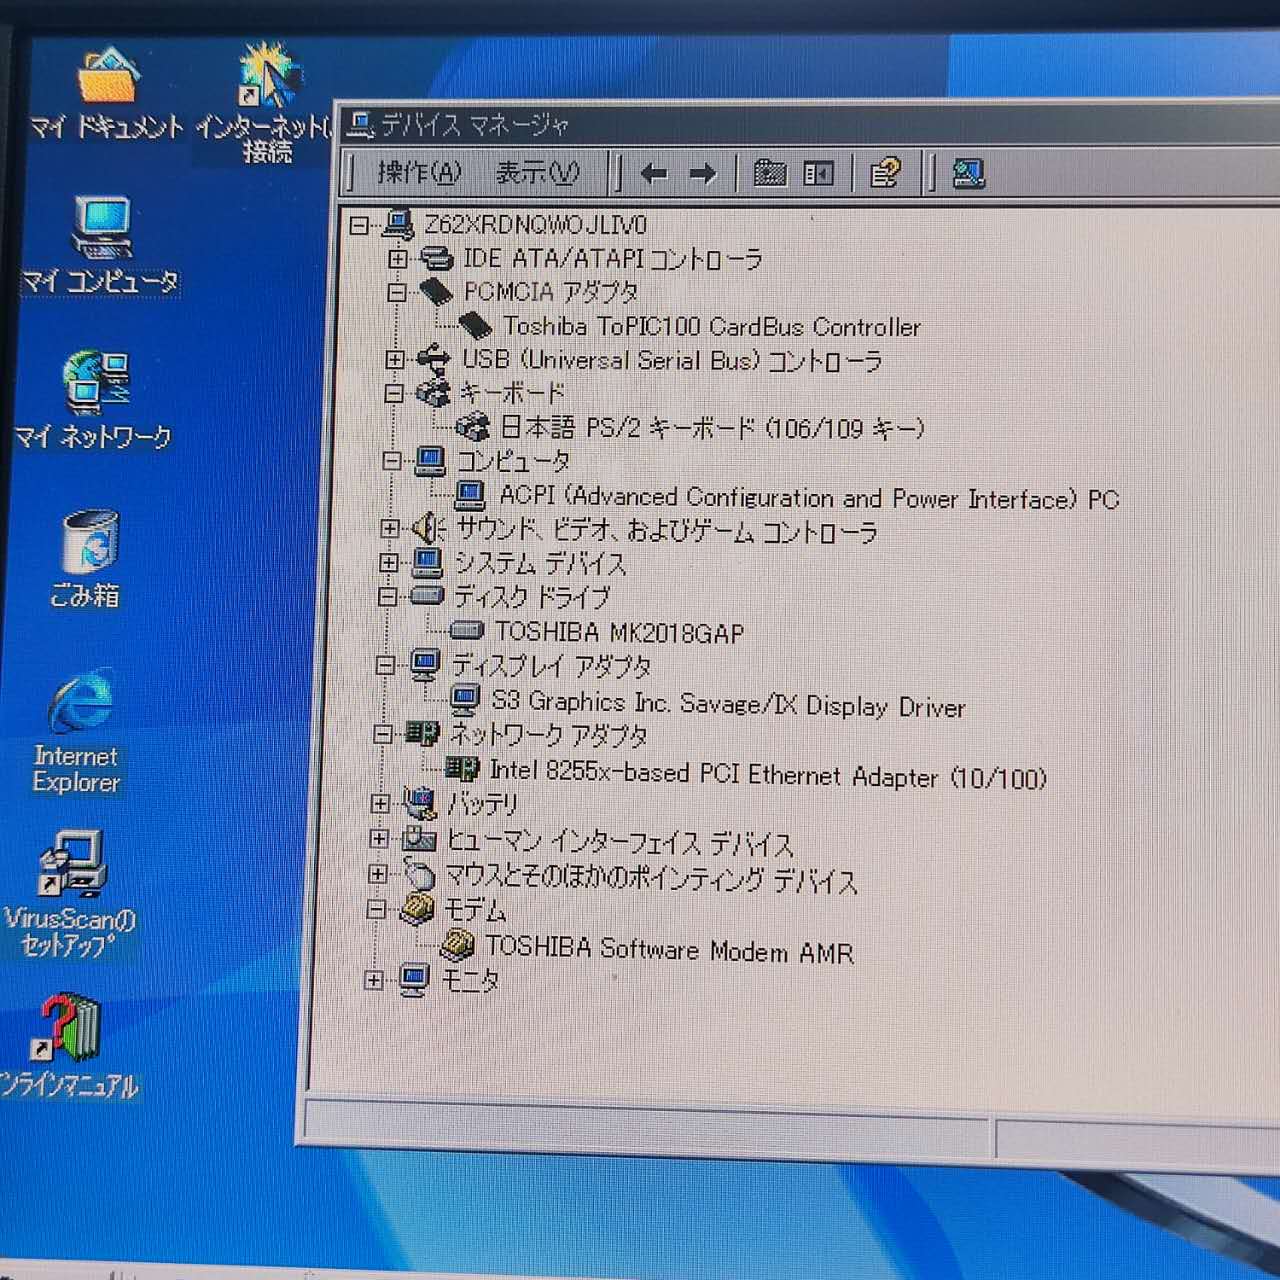Click the properties/help toolbar icon with question mark
The height and width of the screenshot is (1280, 1280).
pyautogui.click(x=885, y=173)
